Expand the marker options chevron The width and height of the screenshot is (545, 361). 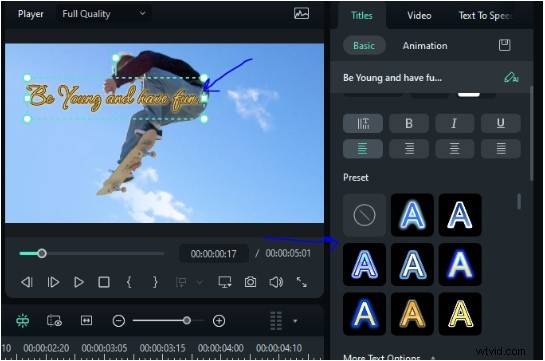pos(200,282)
